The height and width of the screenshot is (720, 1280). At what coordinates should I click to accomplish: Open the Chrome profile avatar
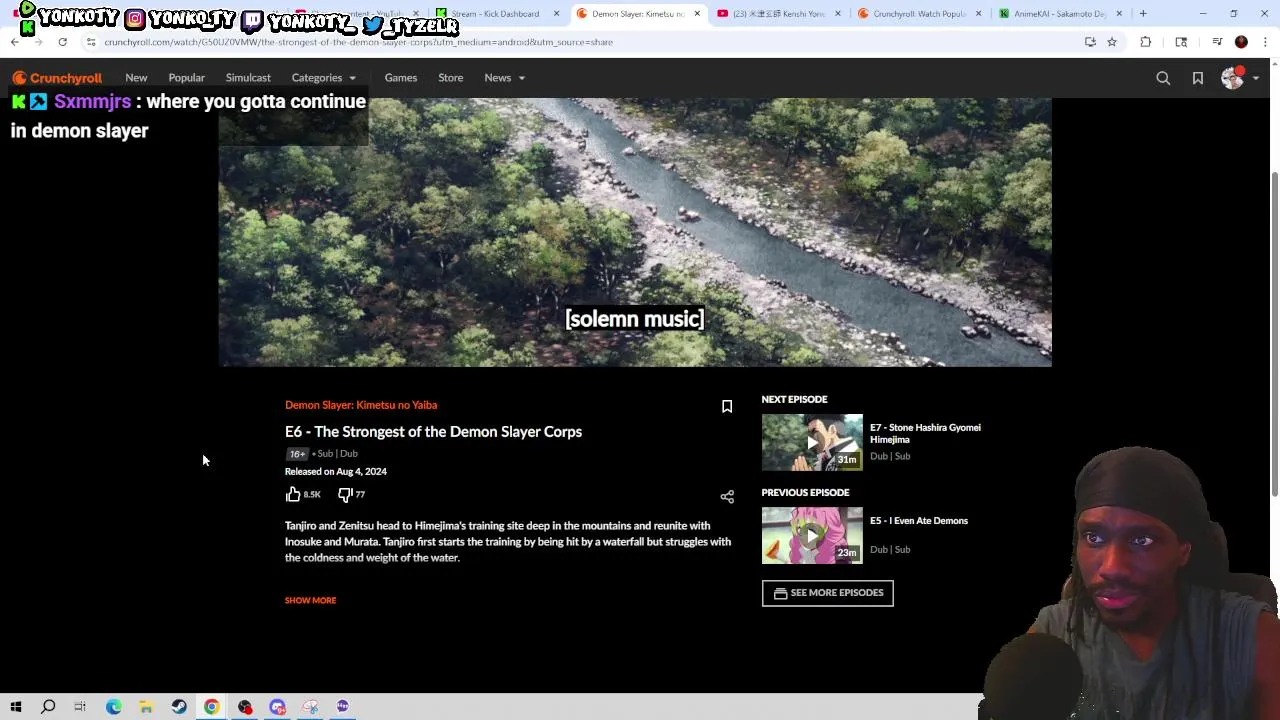(x=1241, y=42)
